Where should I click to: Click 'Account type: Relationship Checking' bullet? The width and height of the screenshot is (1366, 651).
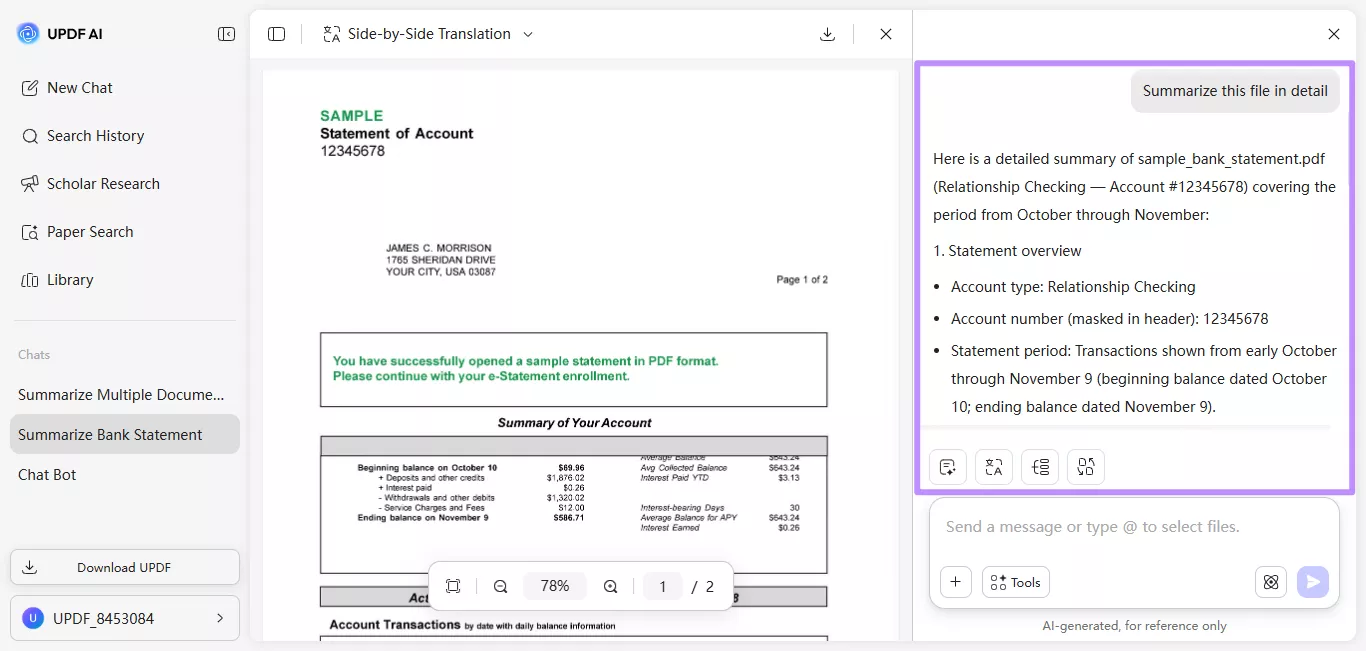pos(1073,287)
